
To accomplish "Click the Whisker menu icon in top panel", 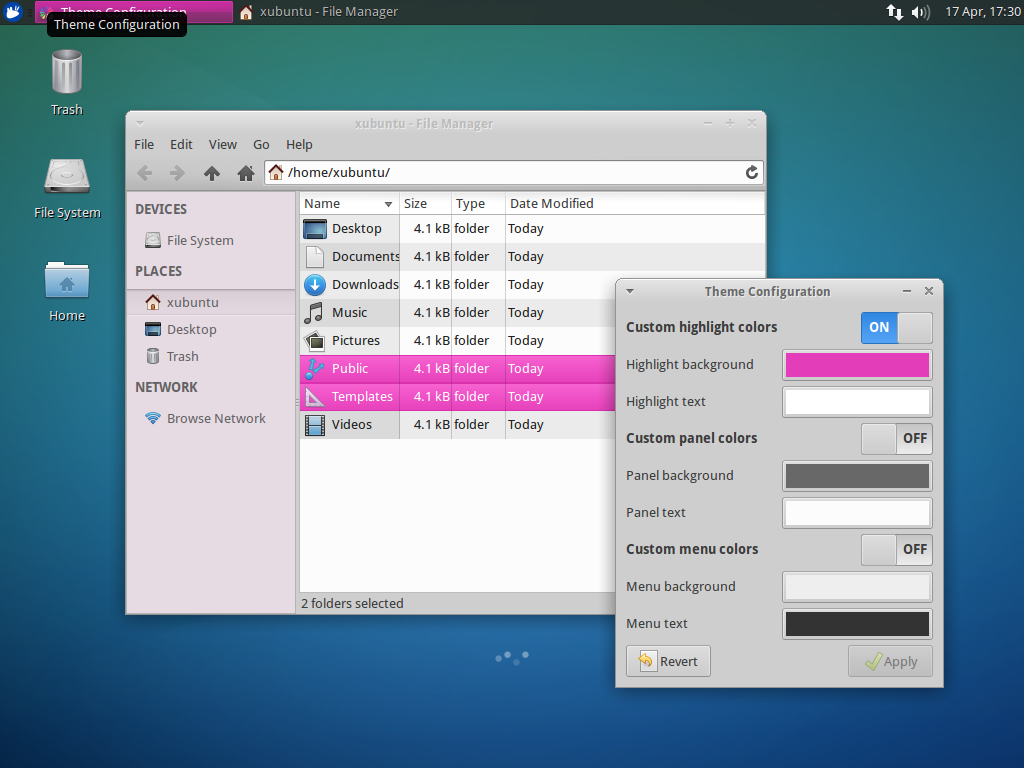I will tap(15, 12).
